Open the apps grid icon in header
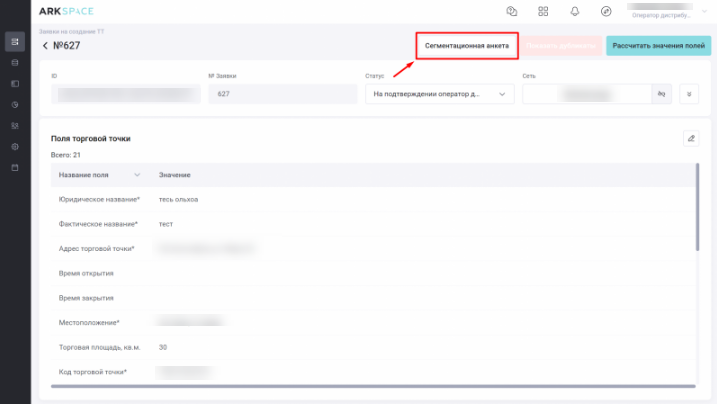The image size is (717, 407). [543, 12]
